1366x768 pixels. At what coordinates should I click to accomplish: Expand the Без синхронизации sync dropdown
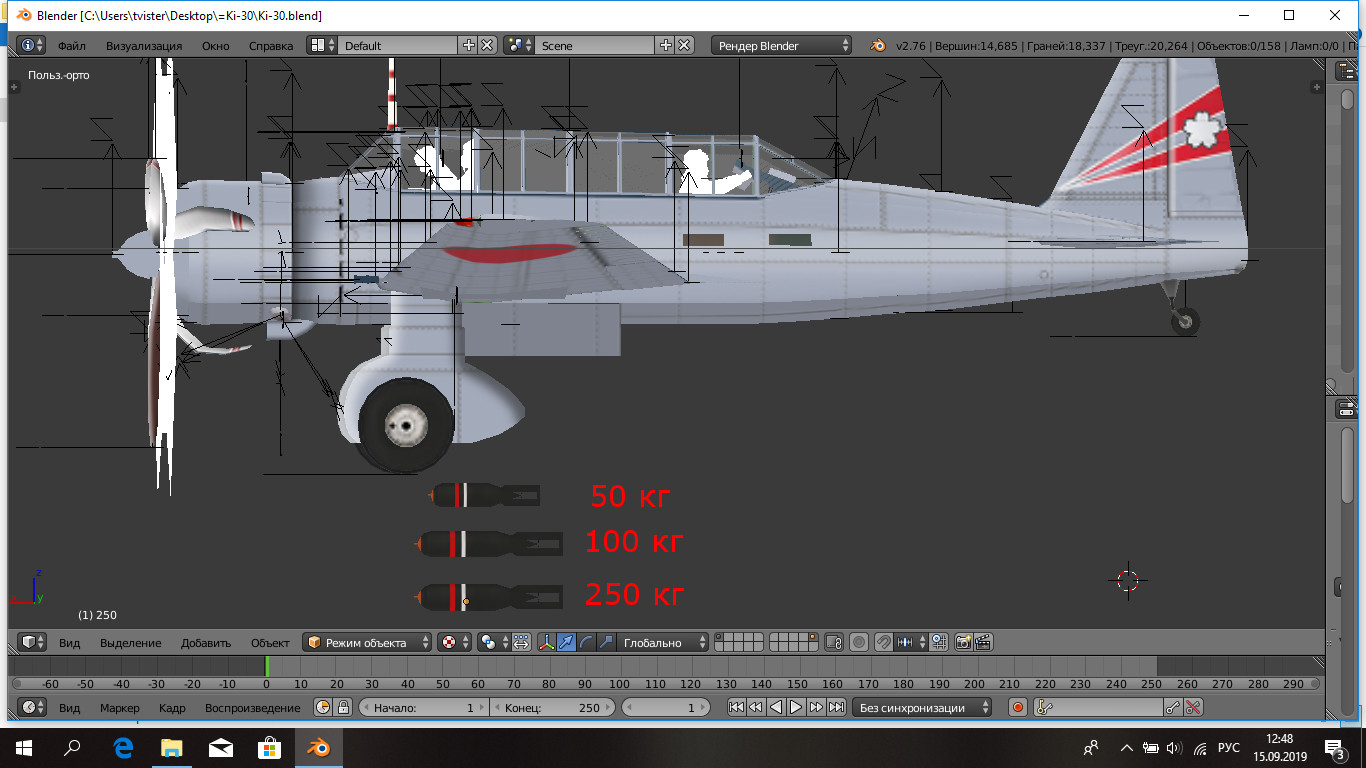[921, 707]
